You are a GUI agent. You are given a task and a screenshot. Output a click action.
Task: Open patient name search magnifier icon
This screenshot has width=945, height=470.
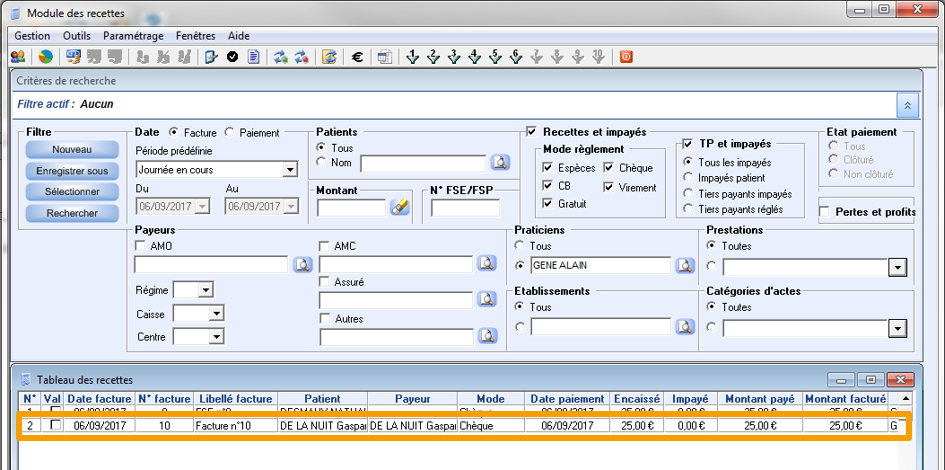[x=500, y=162]
